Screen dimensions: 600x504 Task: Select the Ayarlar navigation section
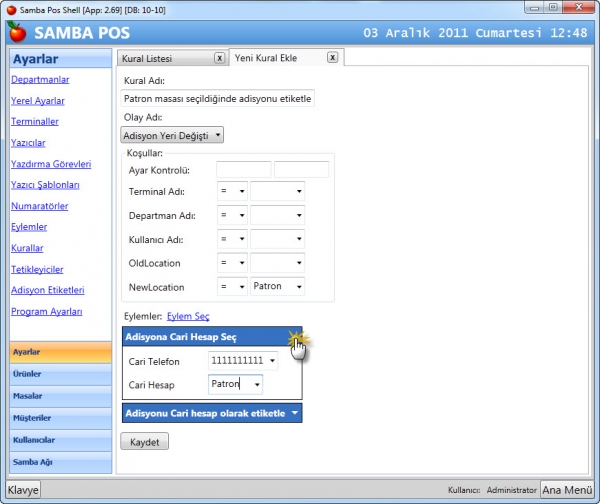pos(61,352)
